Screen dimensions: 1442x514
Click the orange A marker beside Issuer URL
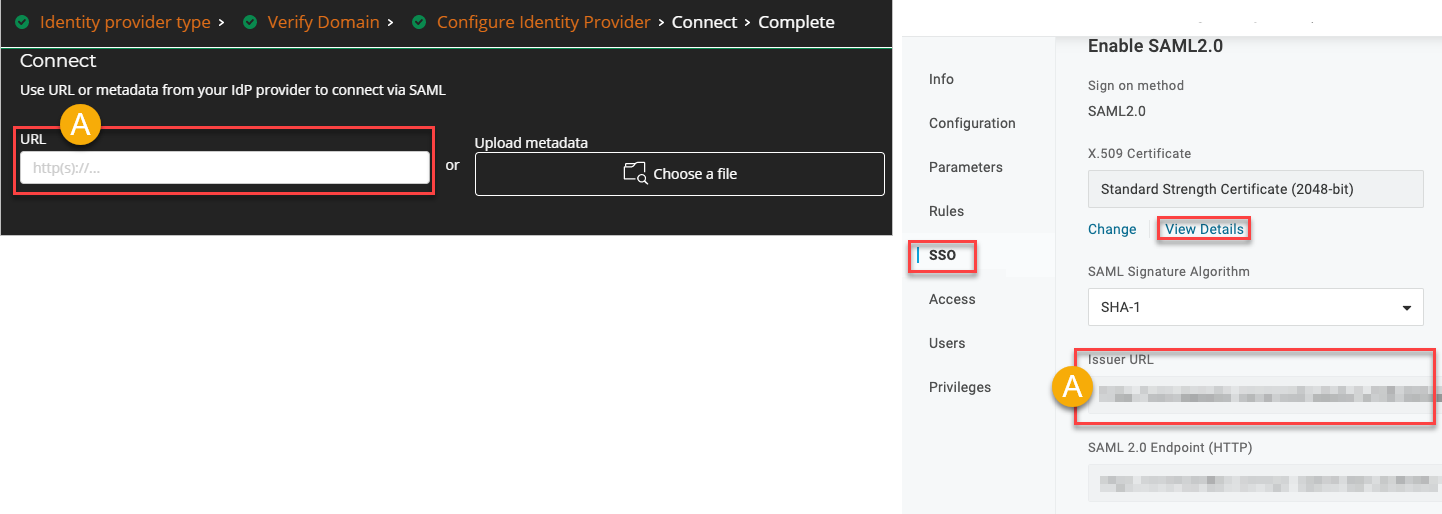pyautogui.click(x=1073, y=386)
